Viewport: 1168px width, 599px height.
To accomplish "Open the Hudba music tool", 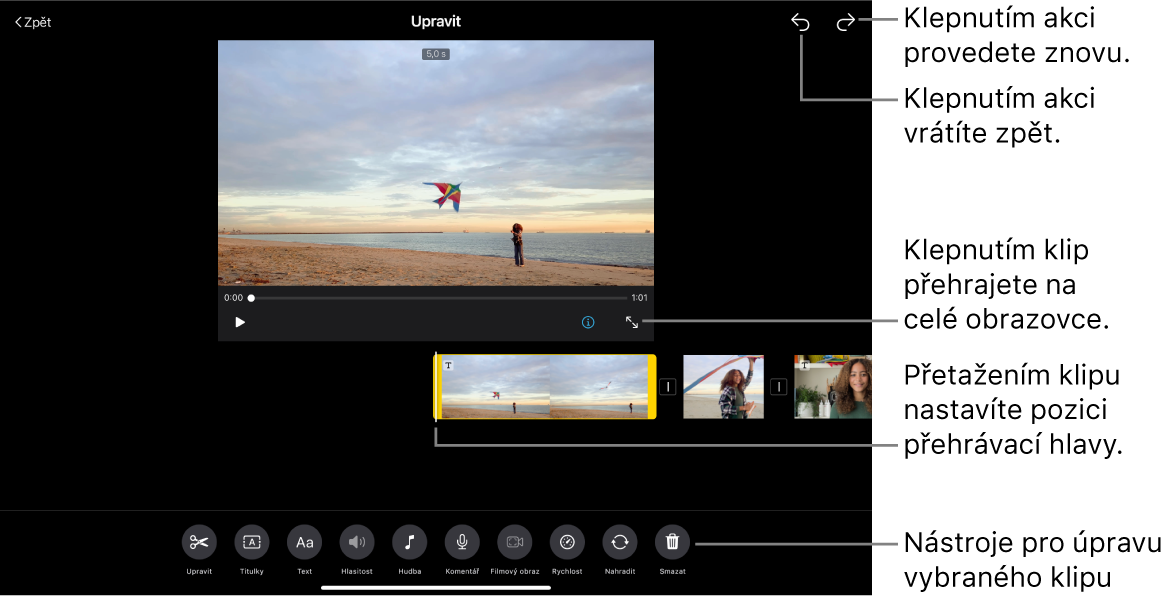I will click(x=409, y=542).
